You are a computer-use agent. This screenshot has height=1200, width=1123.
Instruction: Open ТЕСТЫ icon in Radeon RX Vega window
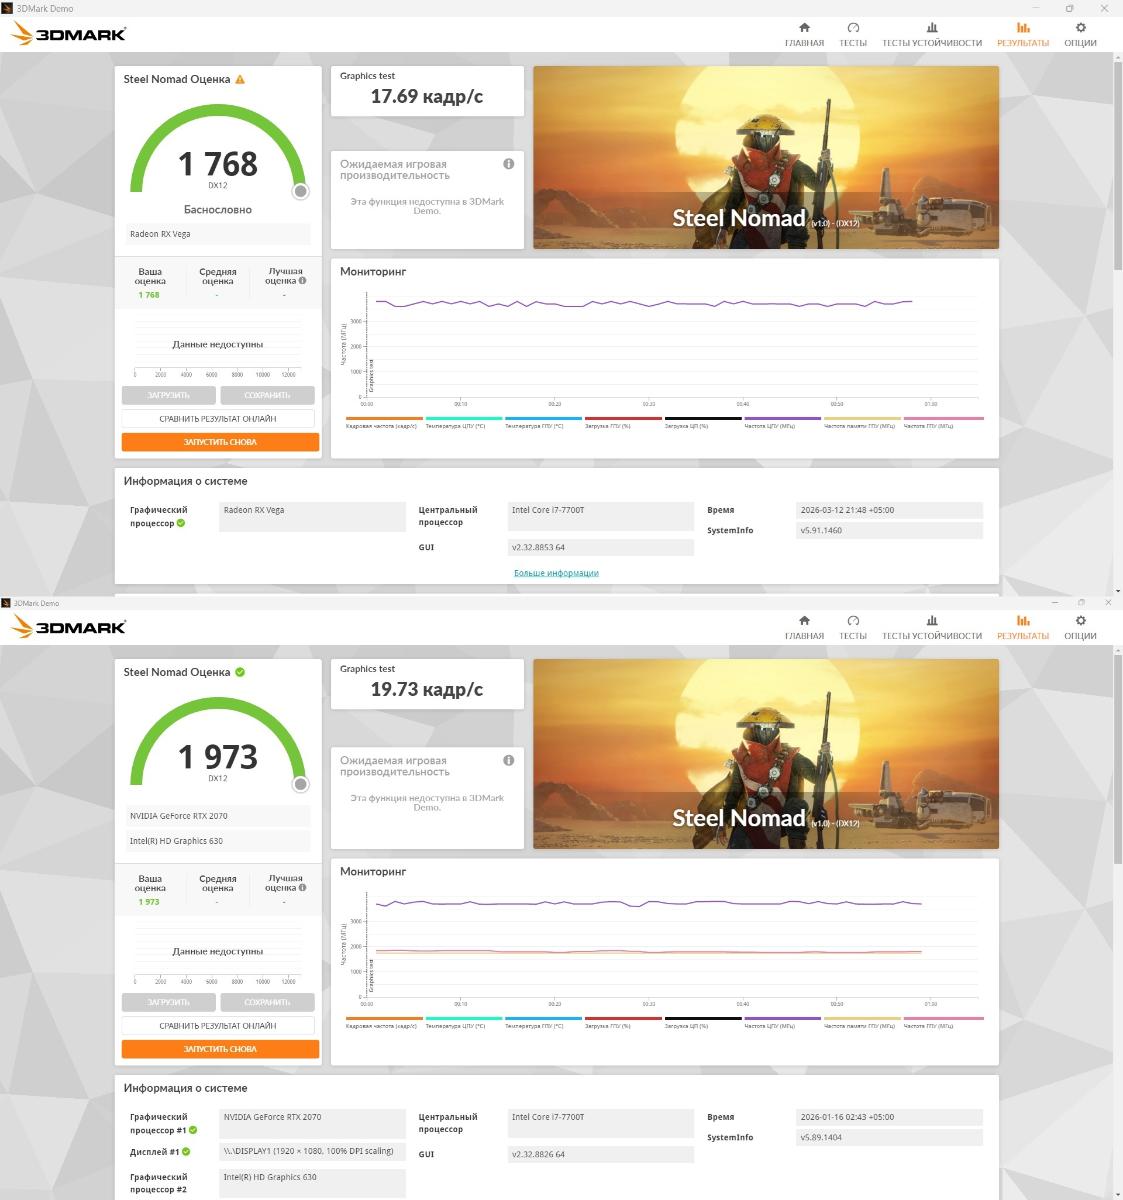853,28
